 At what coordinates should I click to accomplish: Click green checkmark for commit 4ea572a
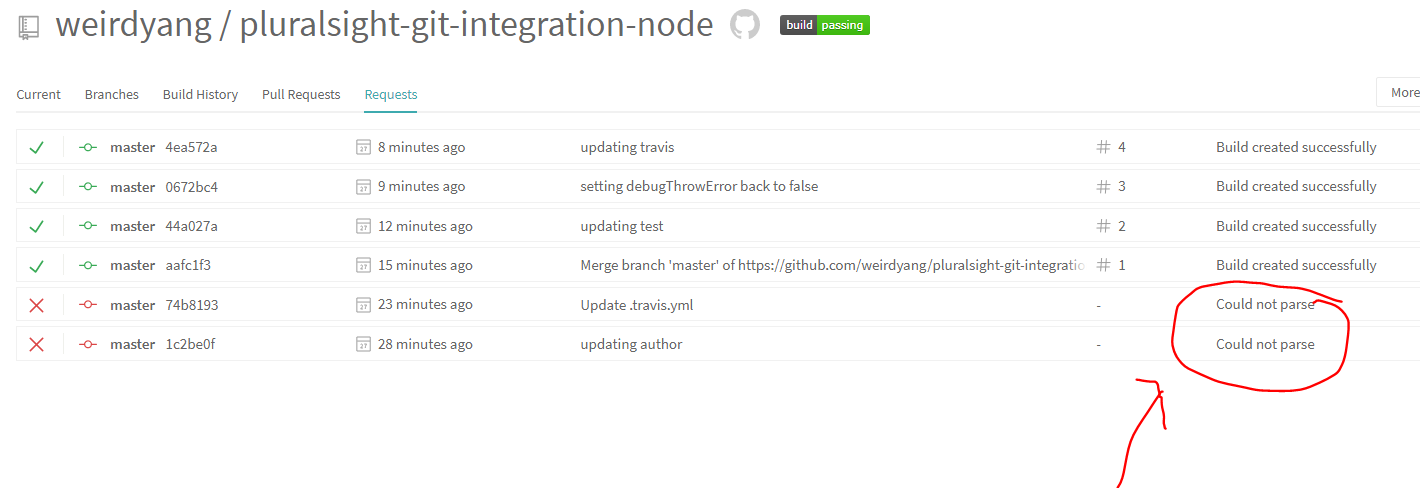pyautogui.click(x=37, y=147)
